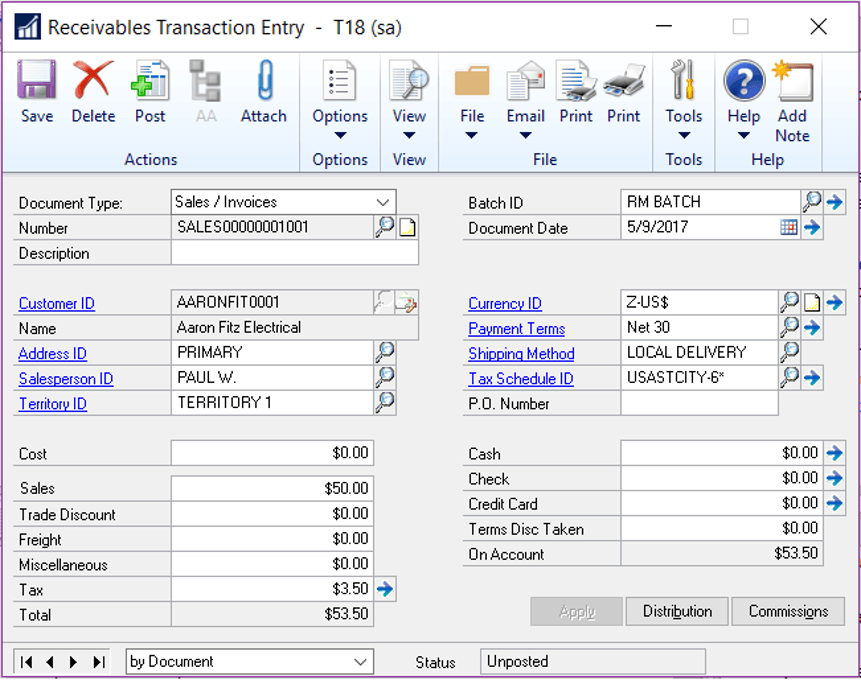The height and width of the screenshot is (680, 861).
Task: Click the Delete red X icon
Action: [93, 91]
